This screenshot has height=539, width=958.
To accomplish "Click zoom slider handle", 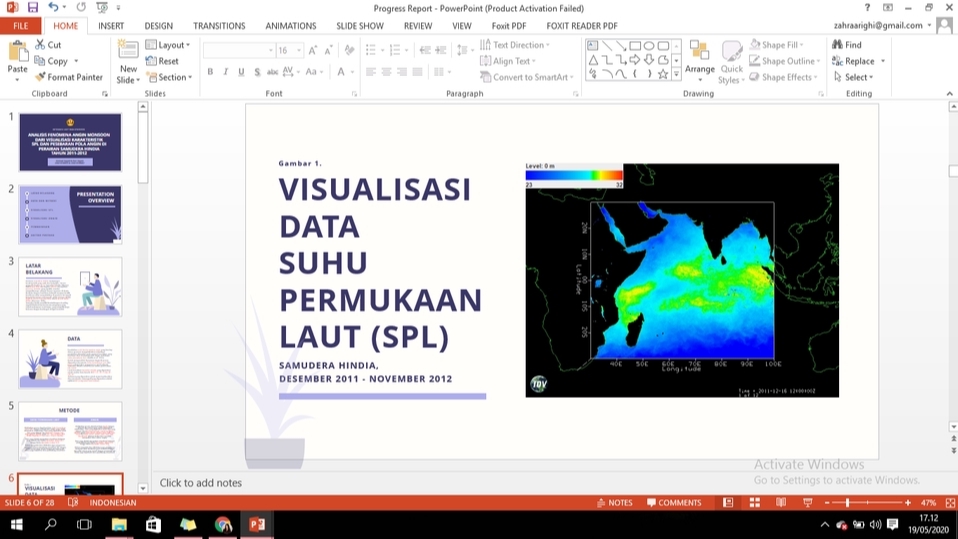I will point(847,502).
